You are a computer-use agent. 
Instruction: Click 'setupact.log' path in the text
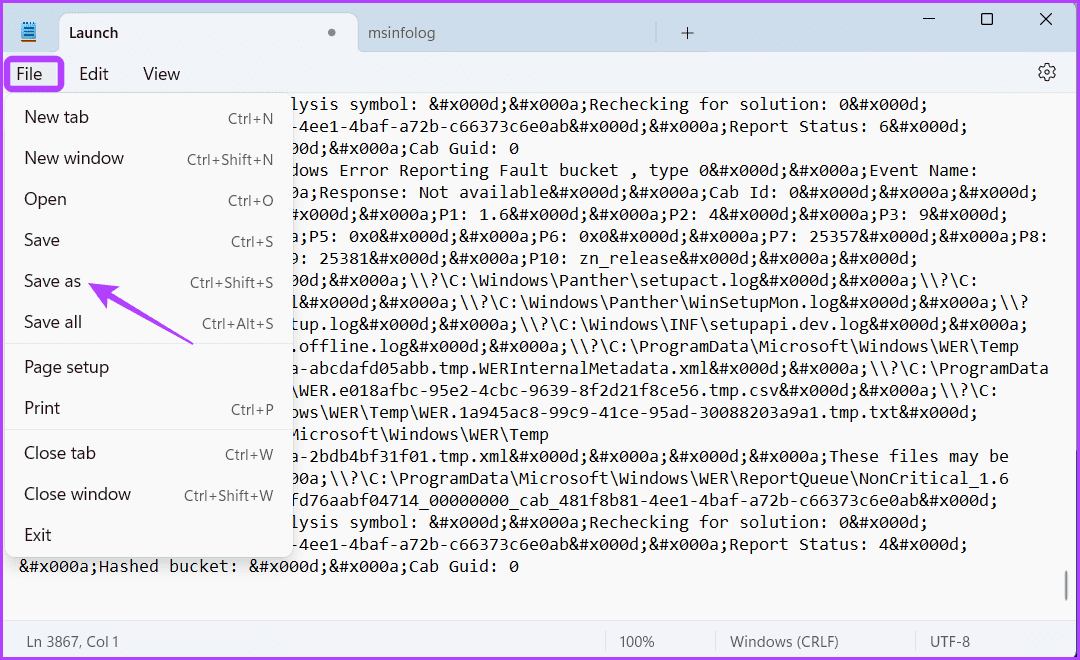point(700,280)
